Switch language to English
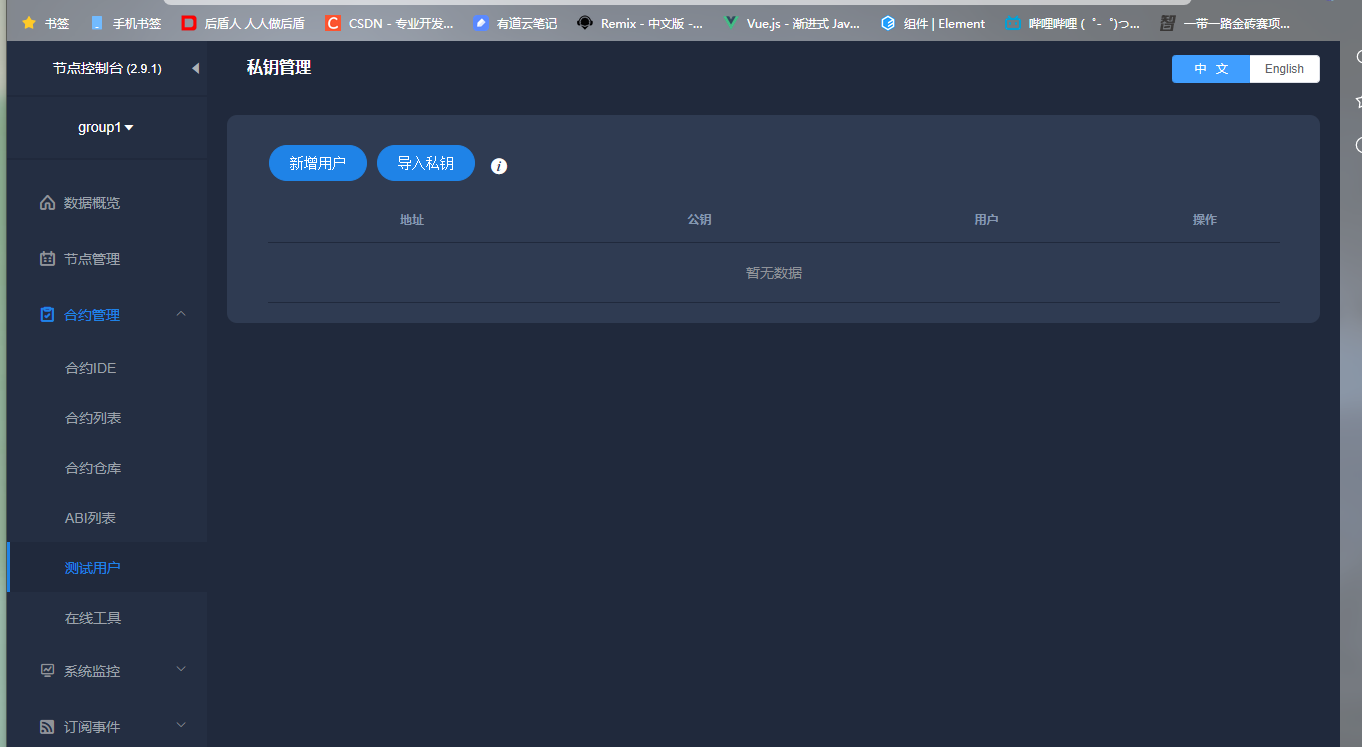The height and width of the screenshot is (747, 1362). point(1284,68)
